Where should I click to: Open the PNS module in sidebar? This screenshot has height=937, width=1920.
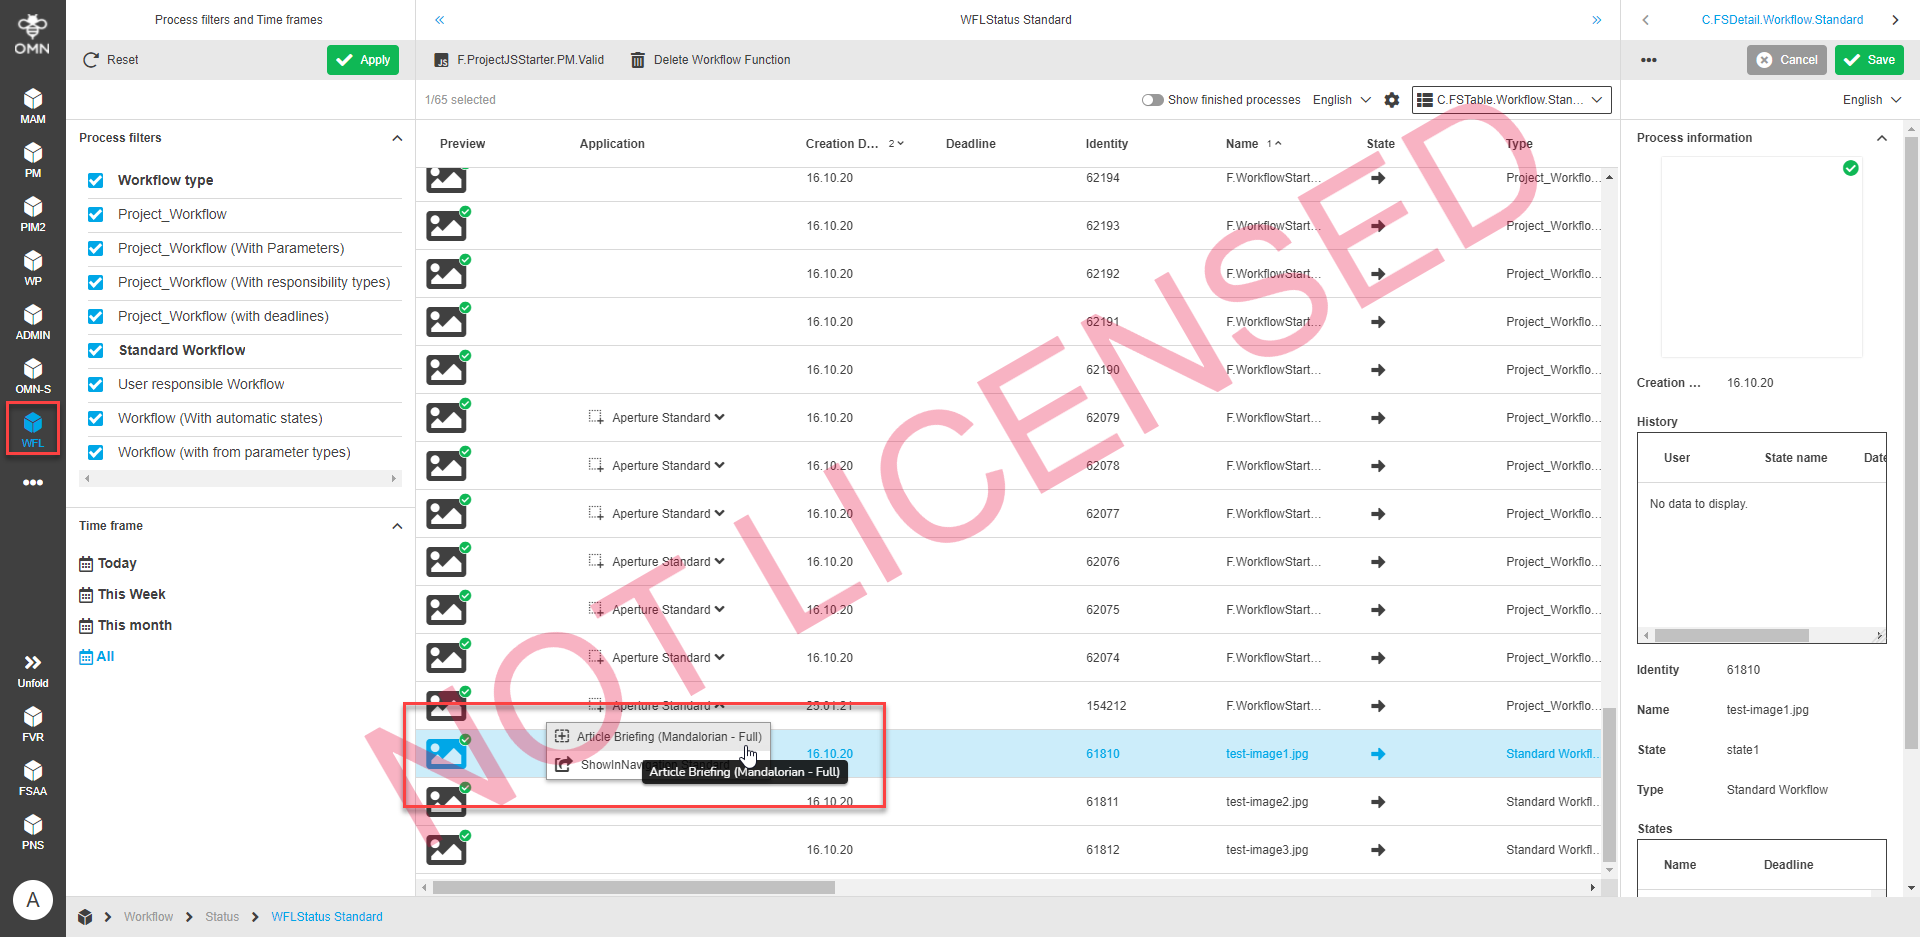[33, 831]
